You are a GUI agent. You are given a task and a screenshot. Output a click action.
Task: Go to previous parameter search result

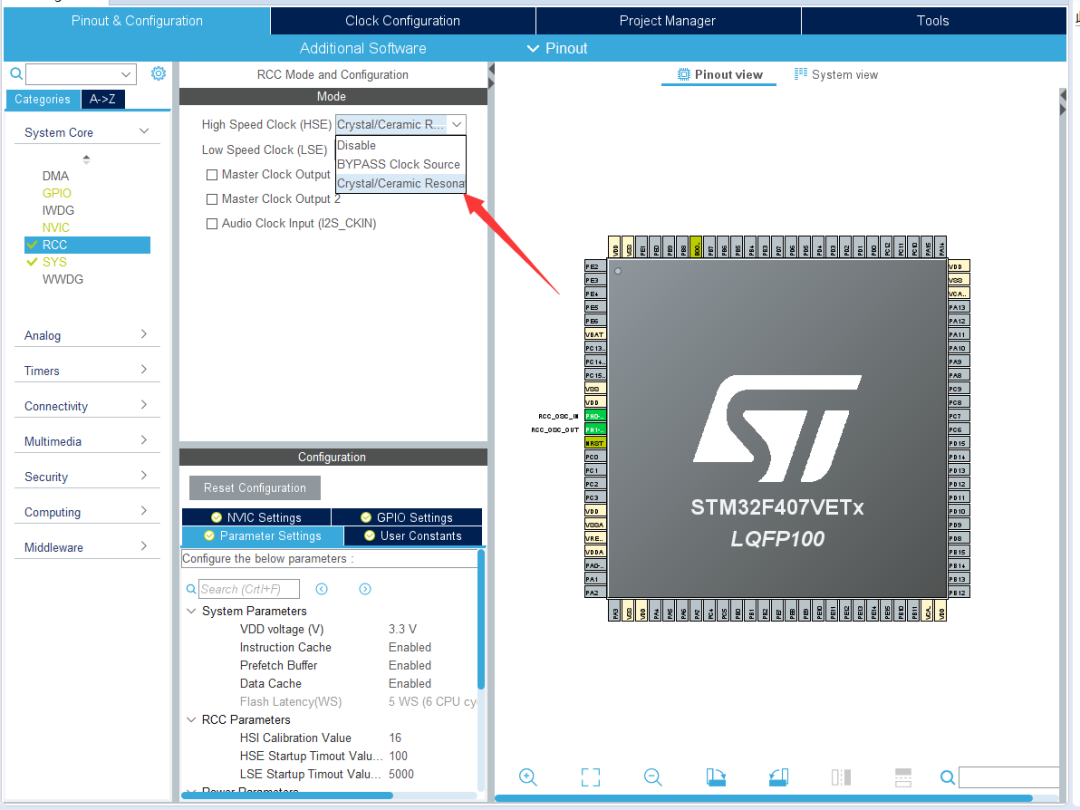point(322,589)
